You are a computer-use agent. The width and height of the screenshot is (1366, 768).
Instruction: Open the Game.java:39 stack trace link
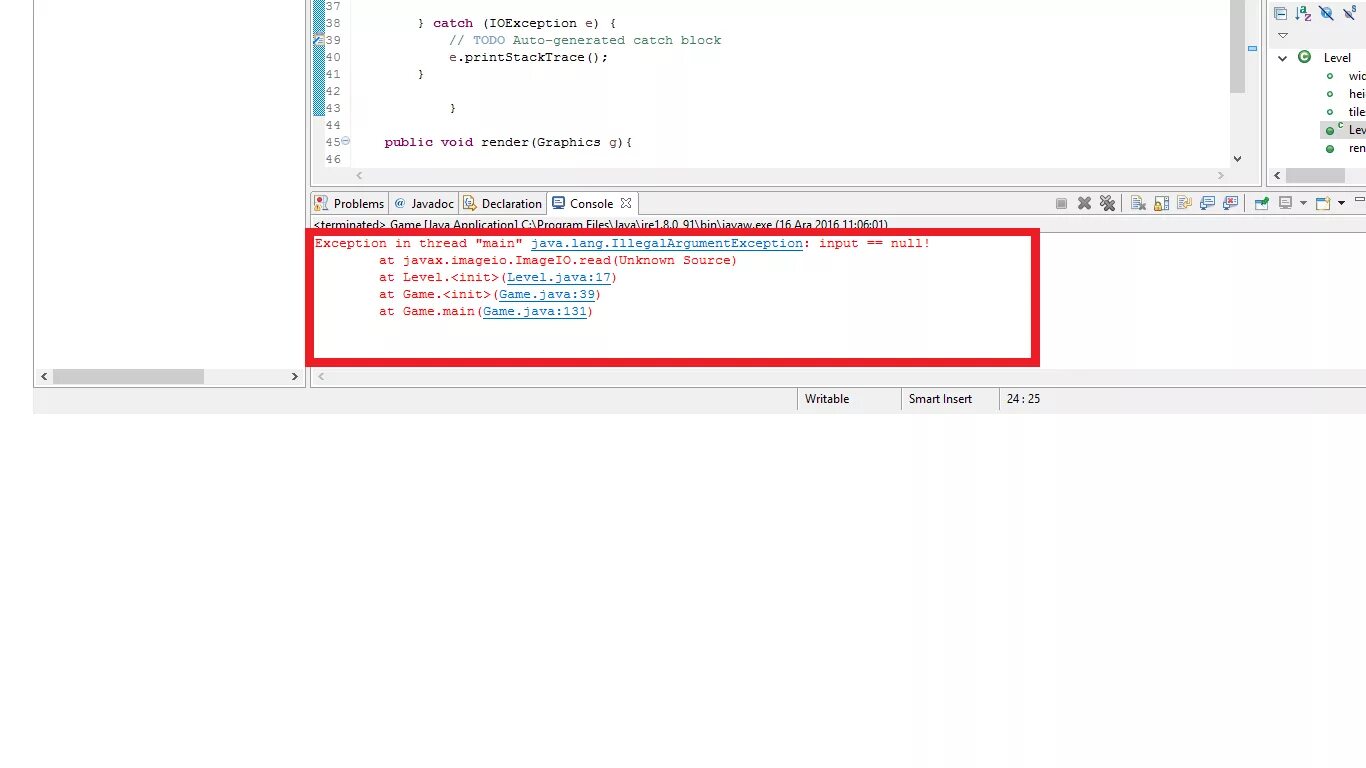pos(547,295)
